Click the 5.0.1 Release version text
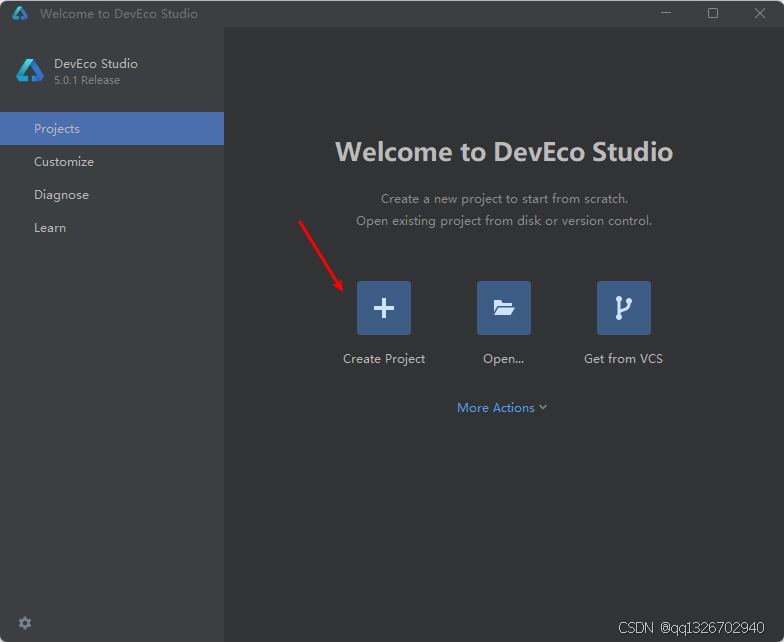This screenshot has width=784, height=642. click(87, 80)
